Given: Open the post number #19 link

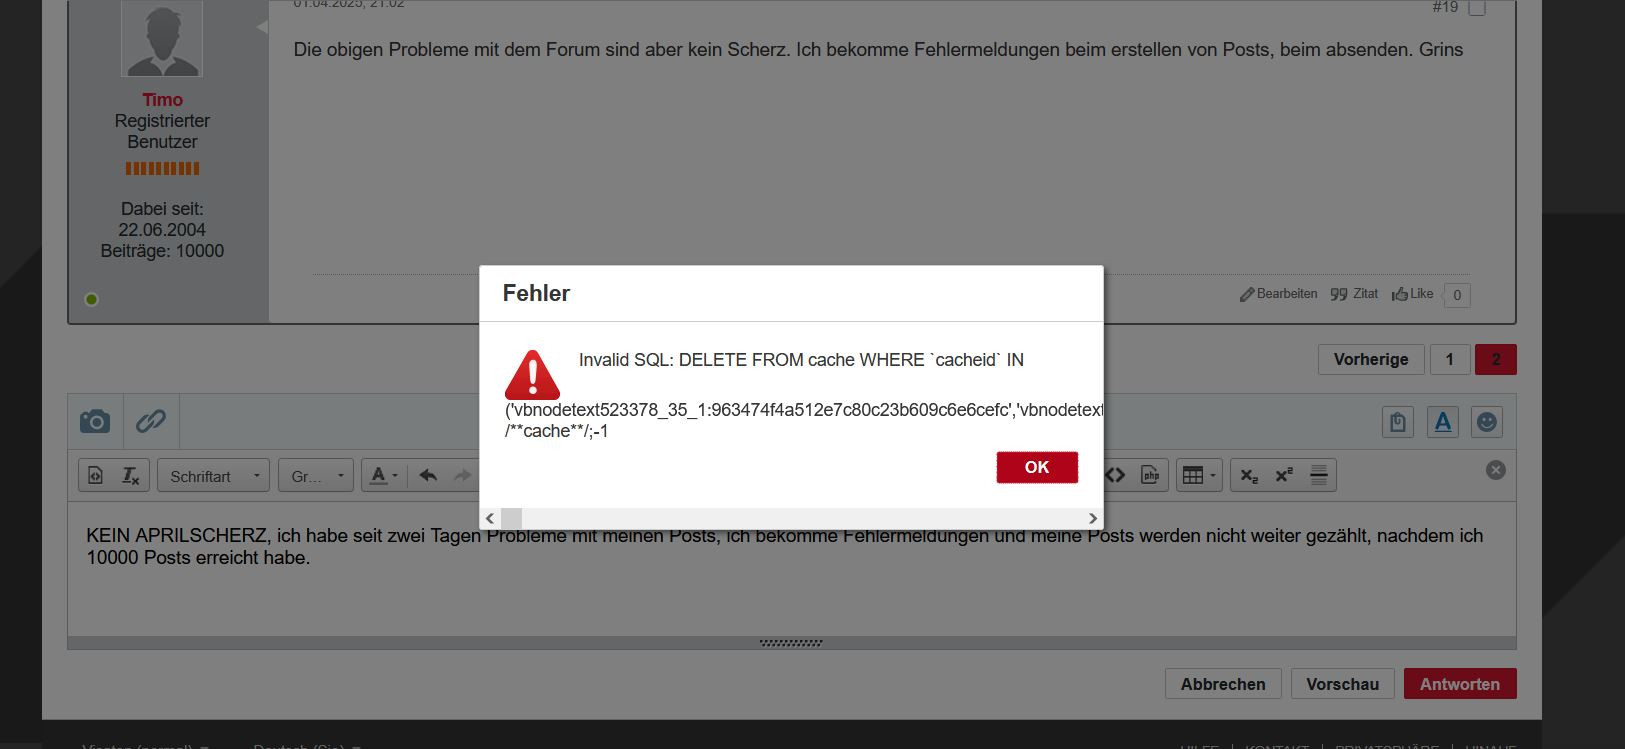Looking at the screenshot, I should click(x=1445, y=7).
